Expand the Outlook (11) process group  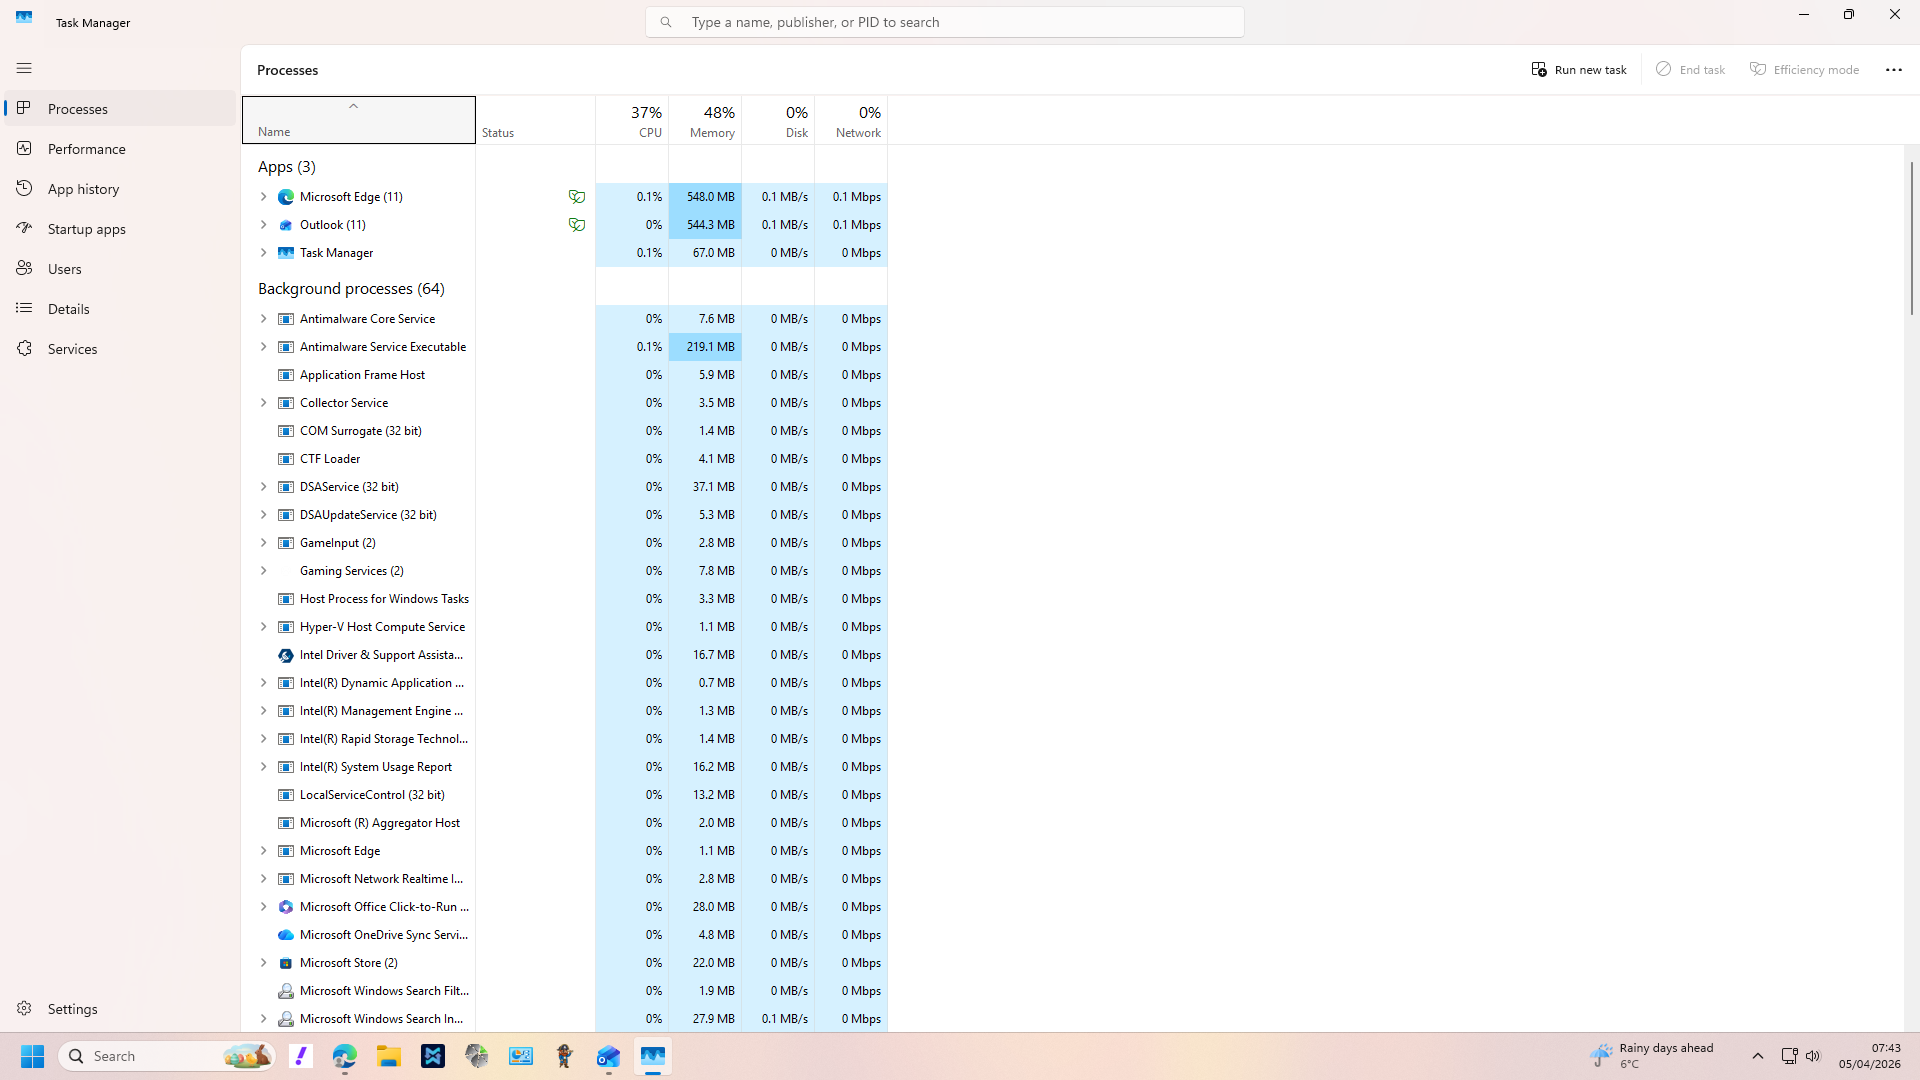(263, 225)
